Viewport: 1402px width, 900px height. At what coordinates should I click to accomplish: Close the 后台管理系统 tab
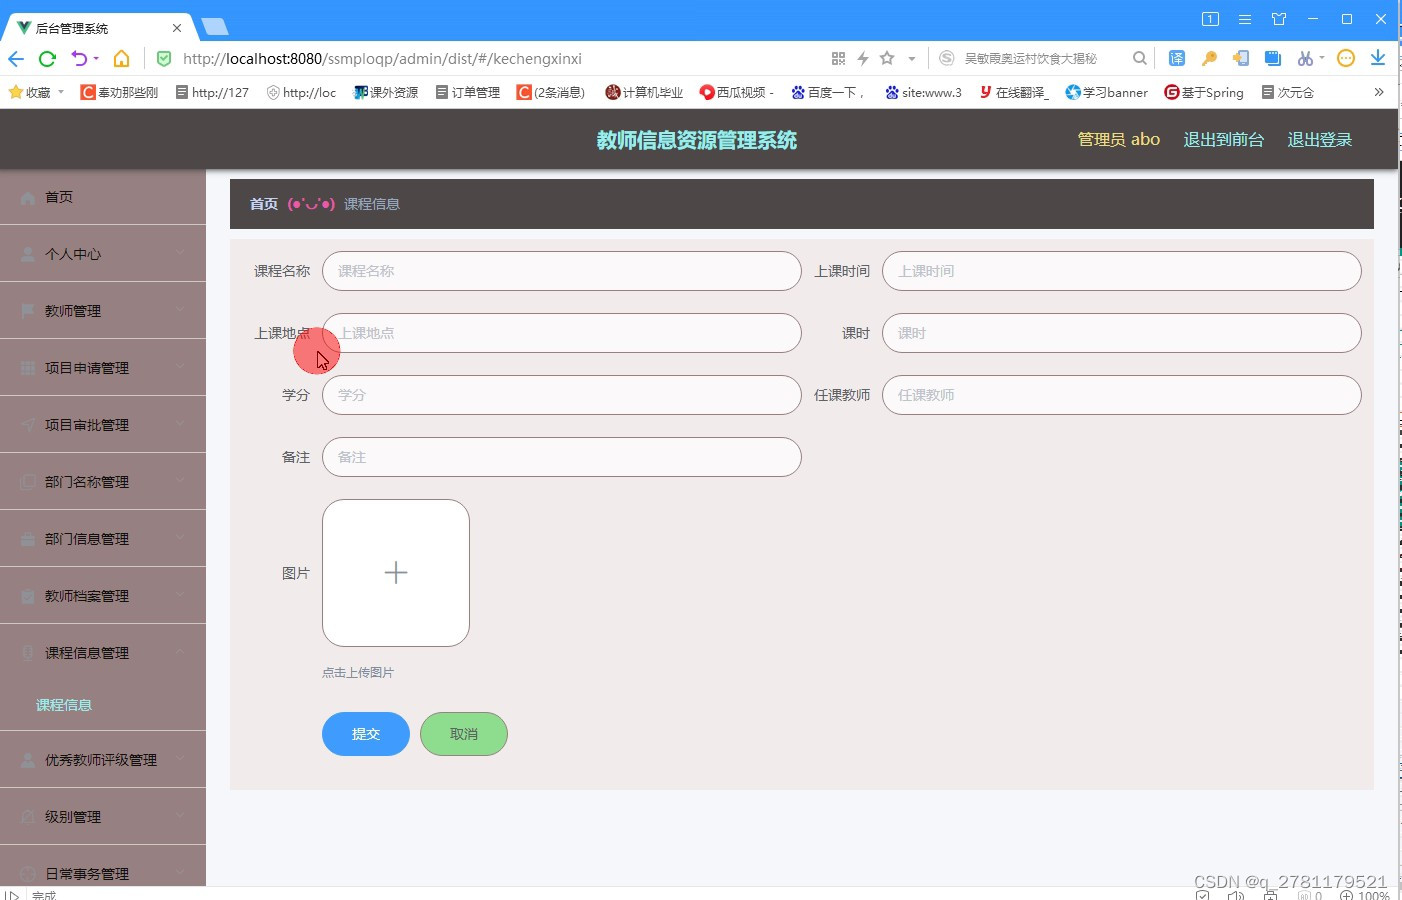pos(177,28)
